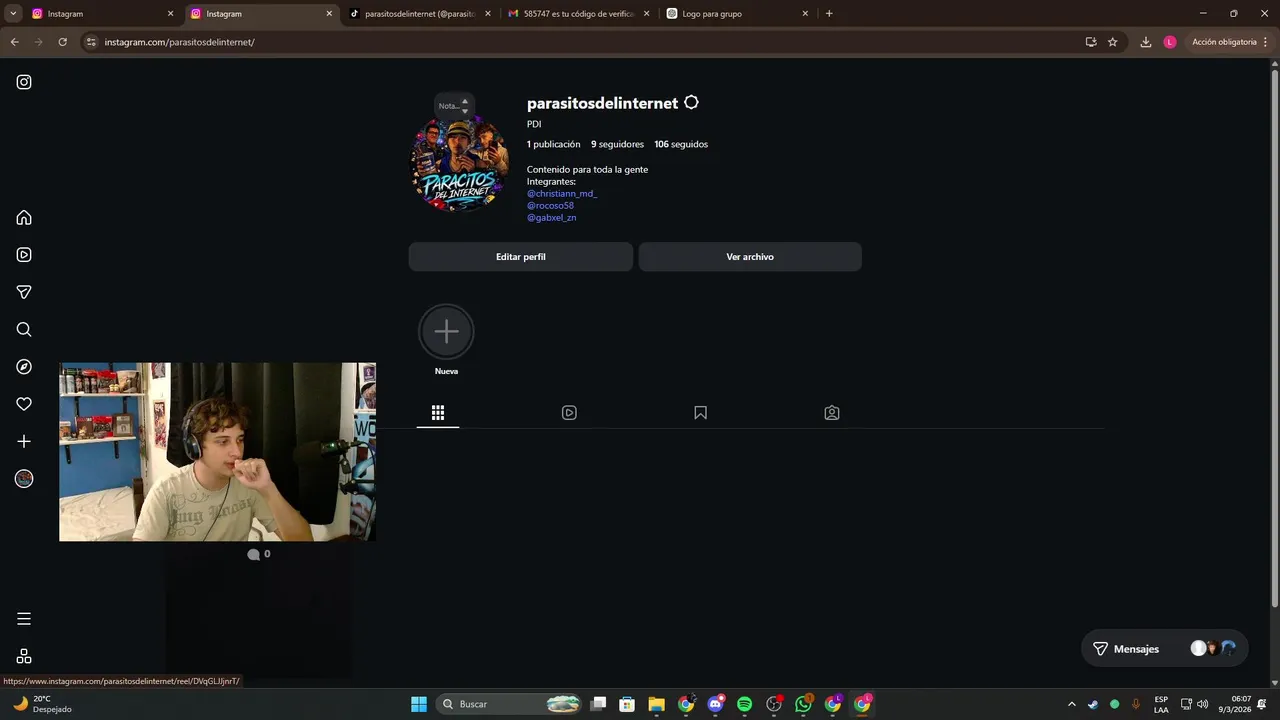Go to Home feed in sidebar
1280x720 pixels.
click(x=24, y=218)
